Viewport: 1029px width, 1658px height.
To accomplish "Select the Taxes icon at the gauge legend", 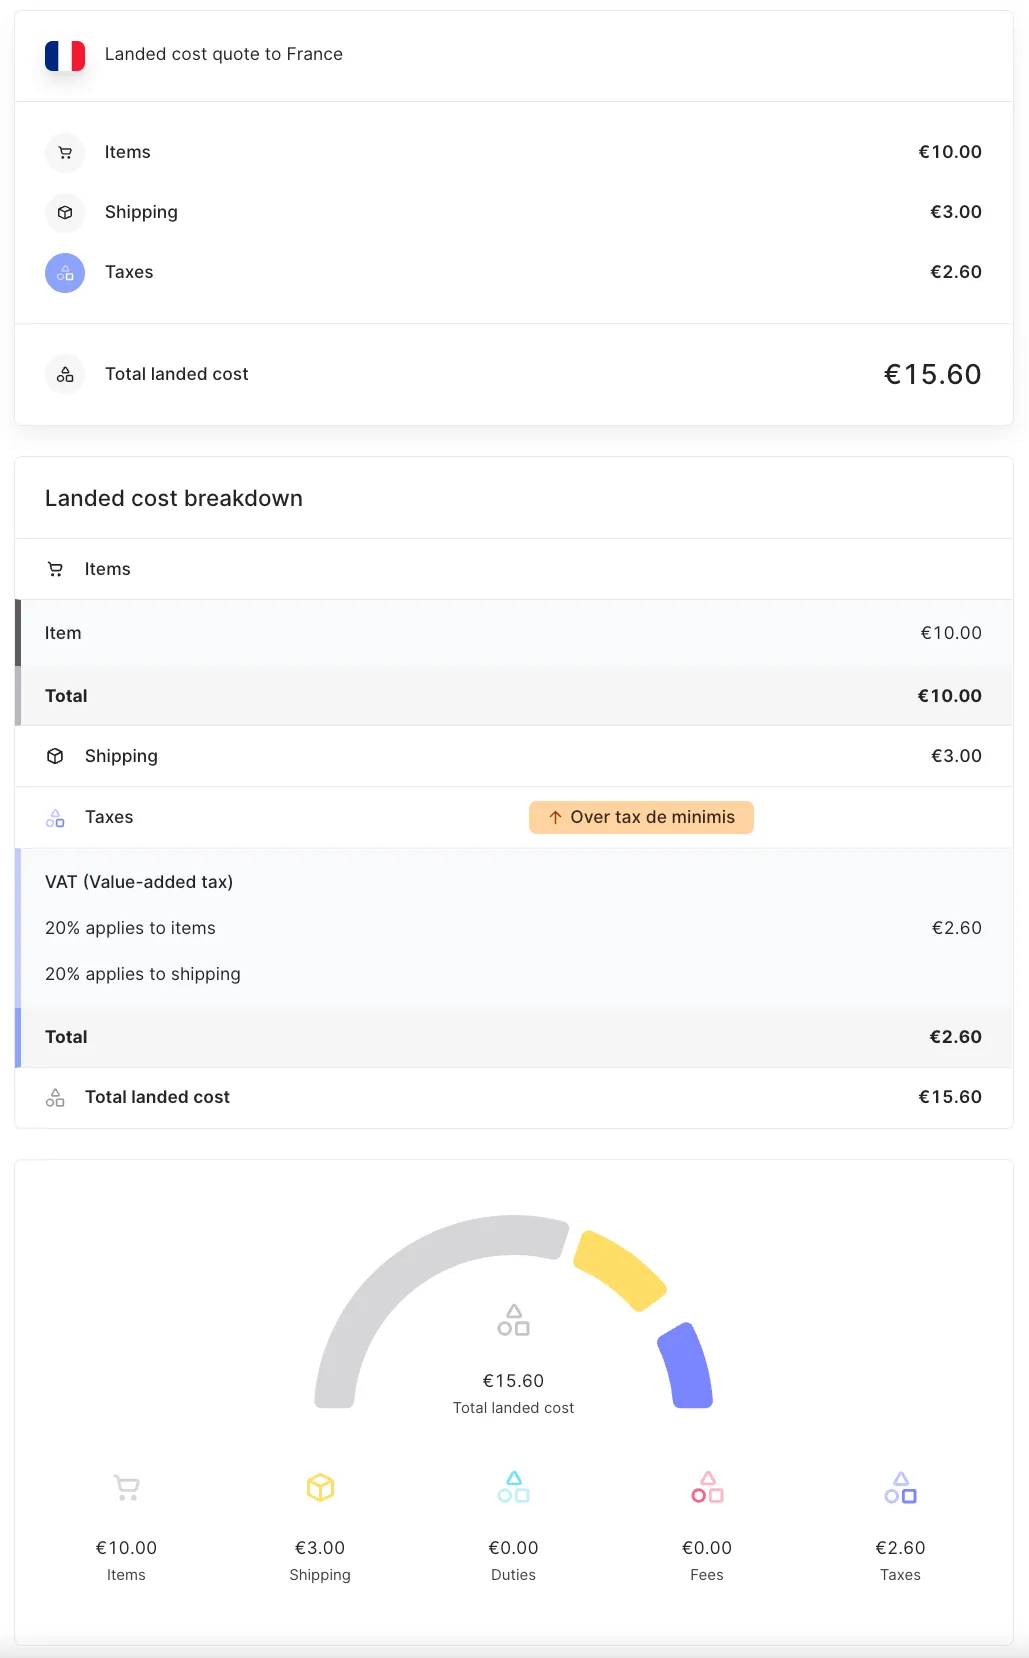I will click(x=900, y=1488).
